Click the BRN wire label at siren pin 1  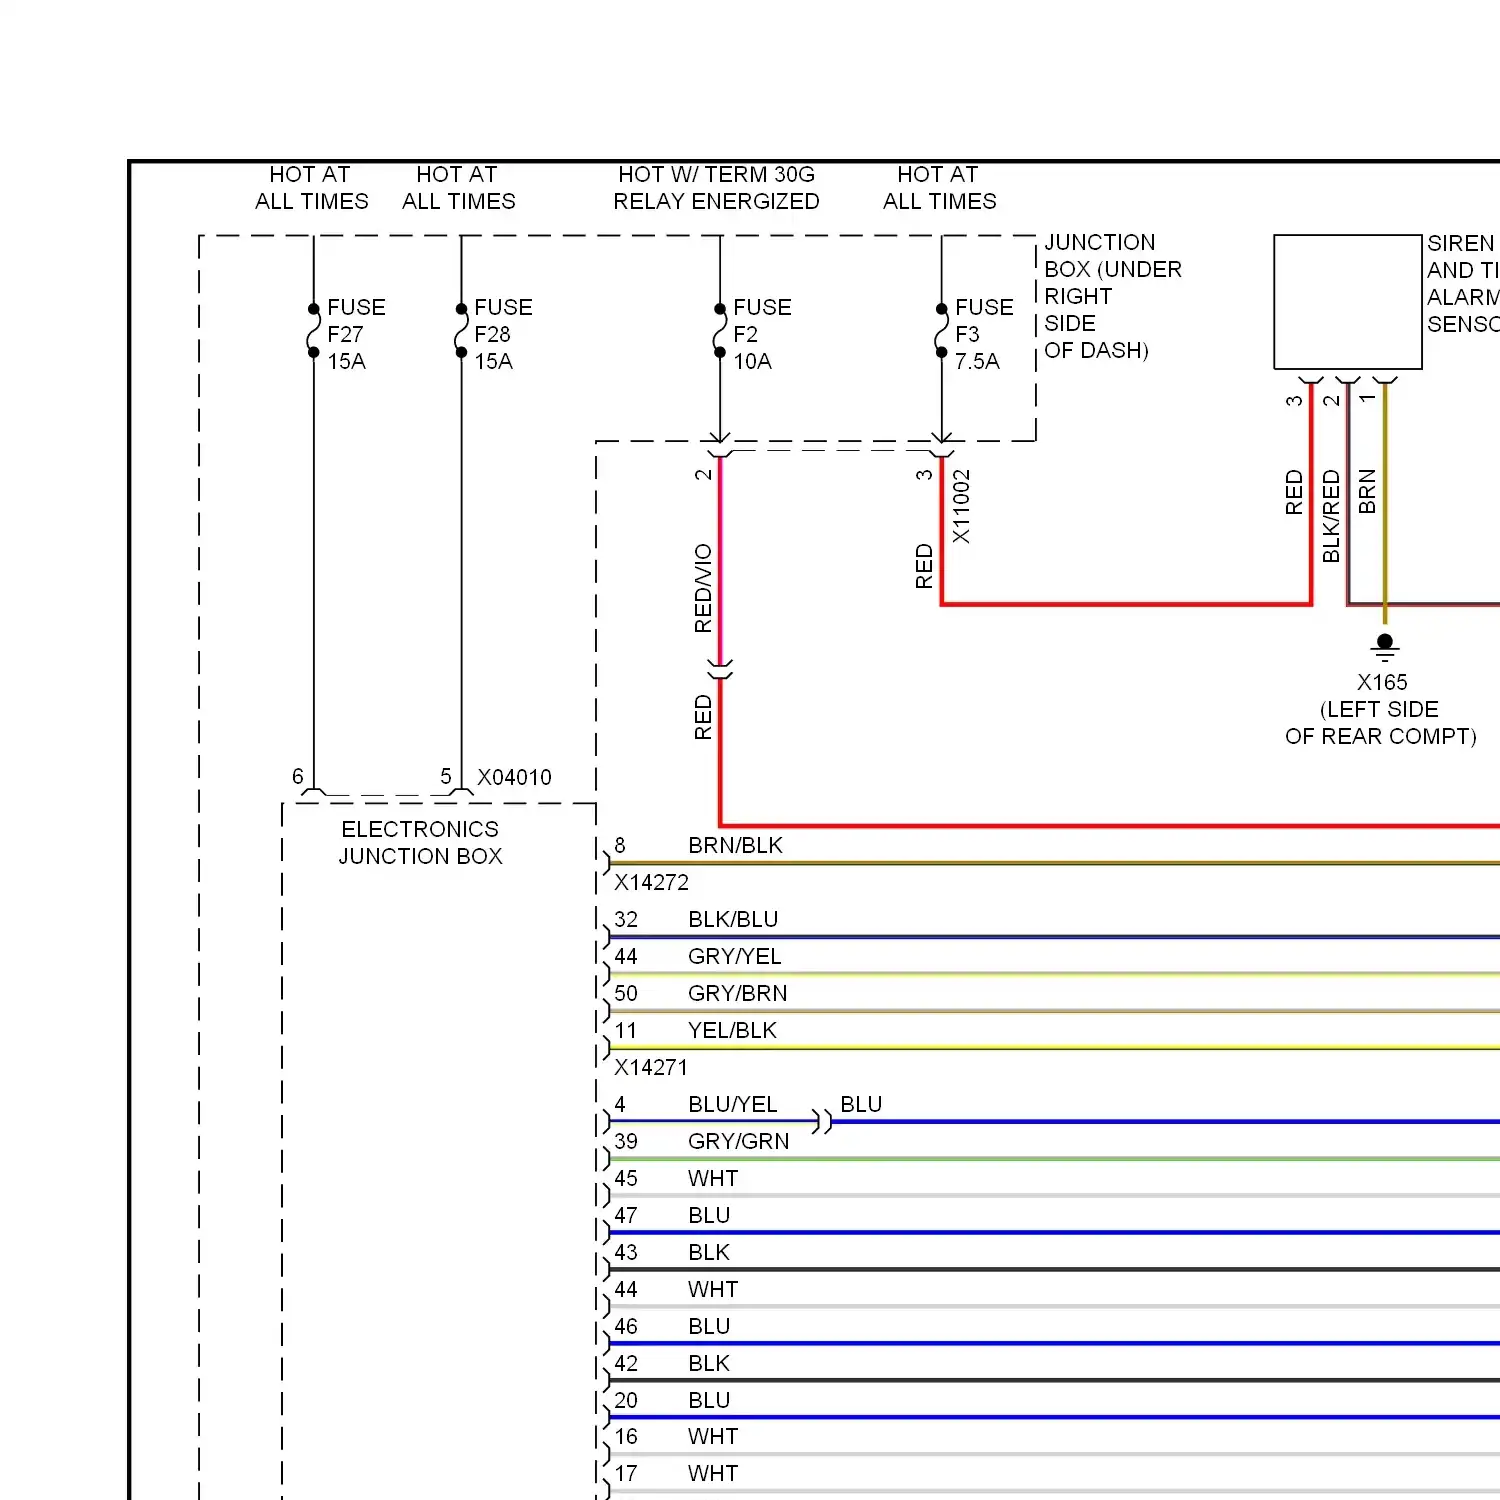point(1367,491)
